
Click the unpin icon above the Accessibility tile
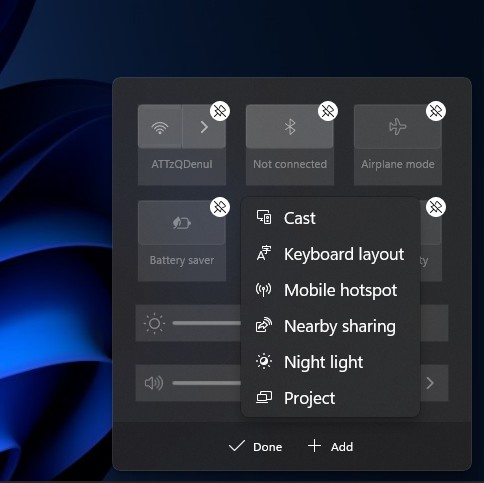pos(436,207)
